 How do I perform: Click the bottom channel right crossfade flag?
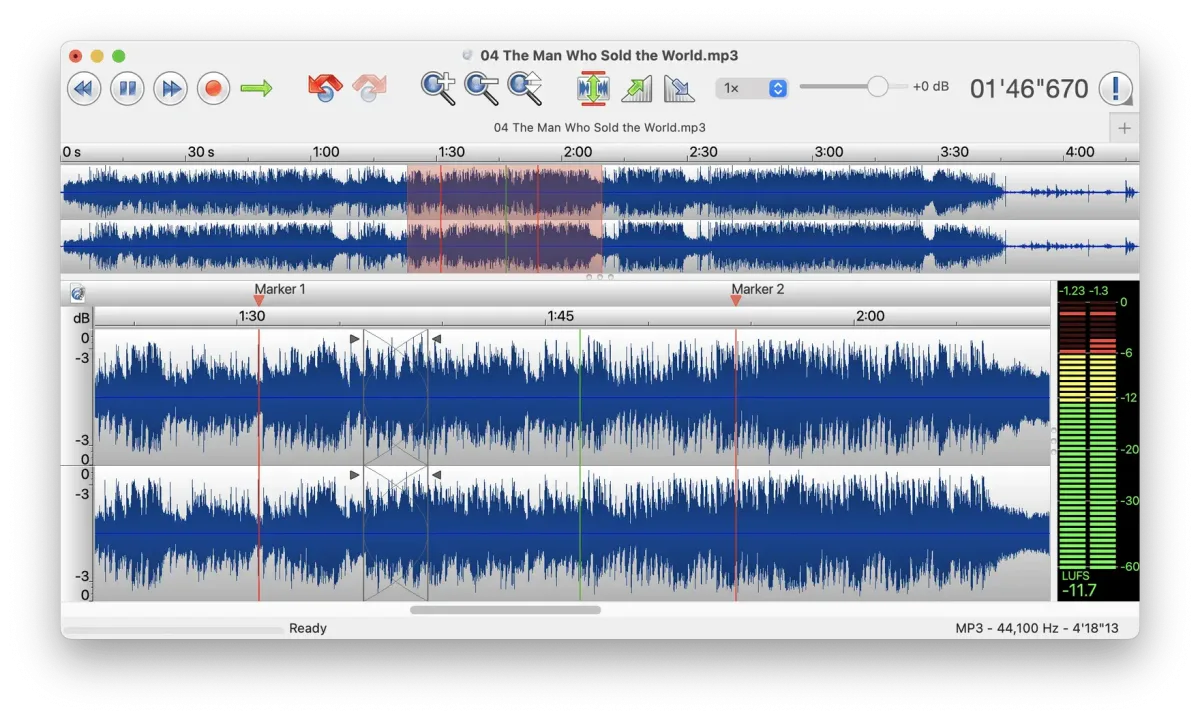point(436,475)
